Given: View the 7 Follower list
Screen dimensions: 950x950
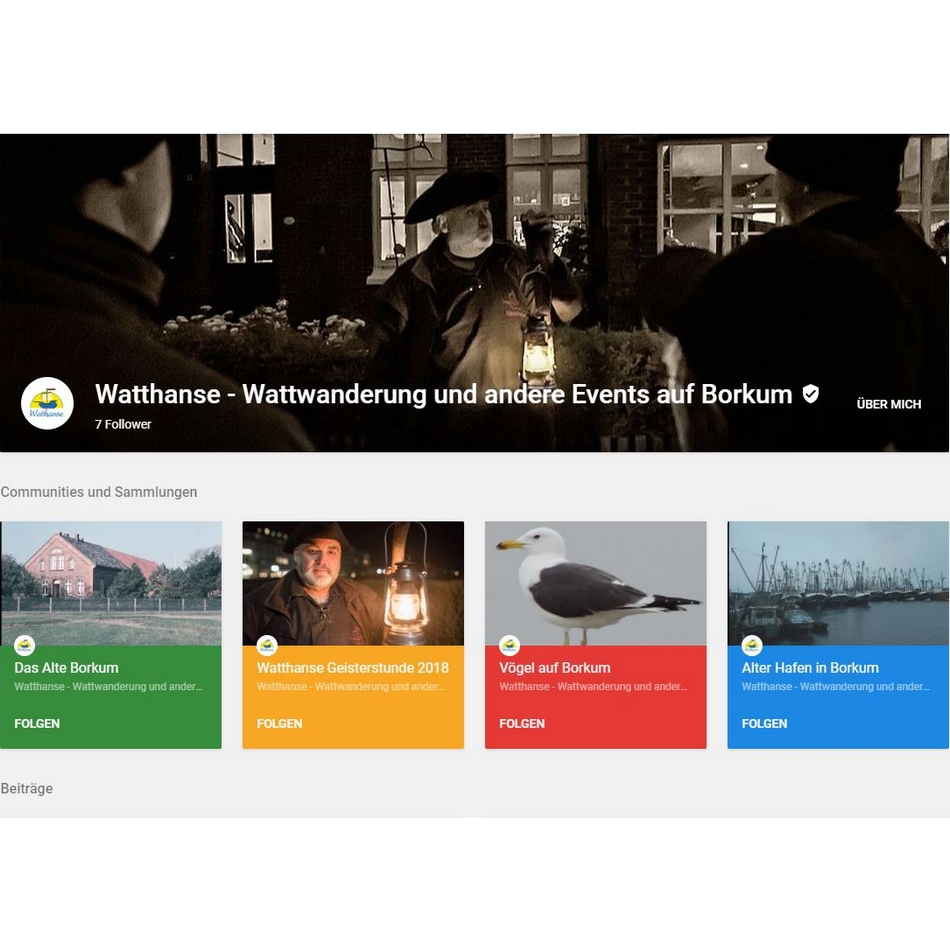Looking at the screenshot, I should point(123,424).
